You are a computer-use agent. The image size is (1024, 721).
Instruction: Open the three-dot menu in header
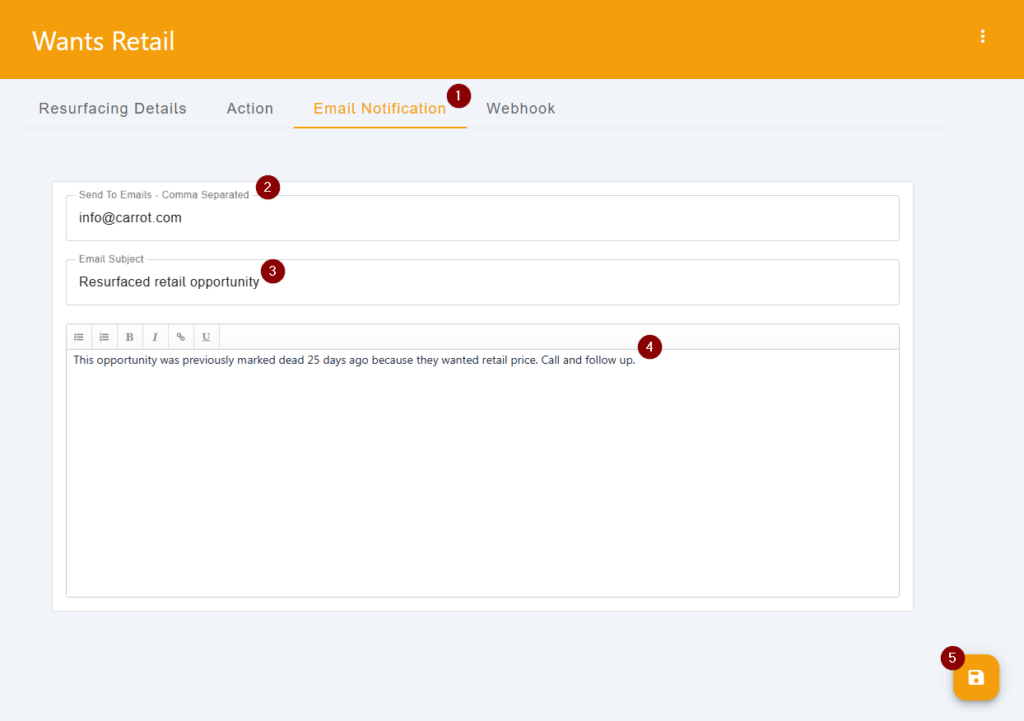click(x=983, y=37)
